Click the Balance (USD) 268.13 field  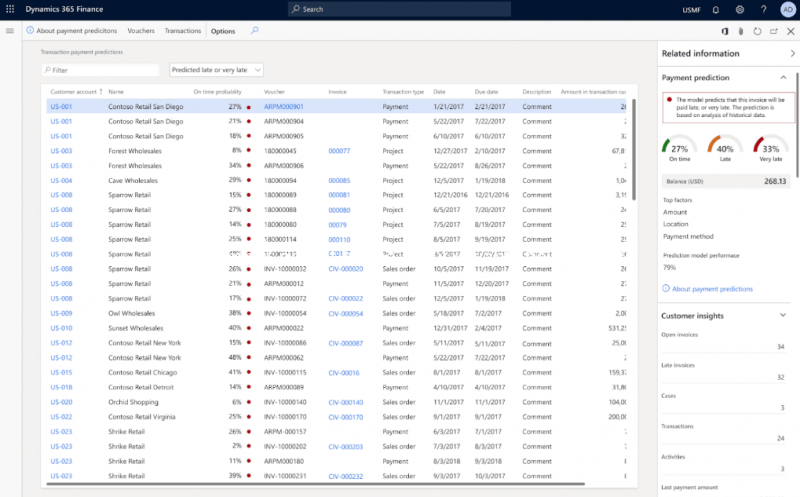[726, 181]
